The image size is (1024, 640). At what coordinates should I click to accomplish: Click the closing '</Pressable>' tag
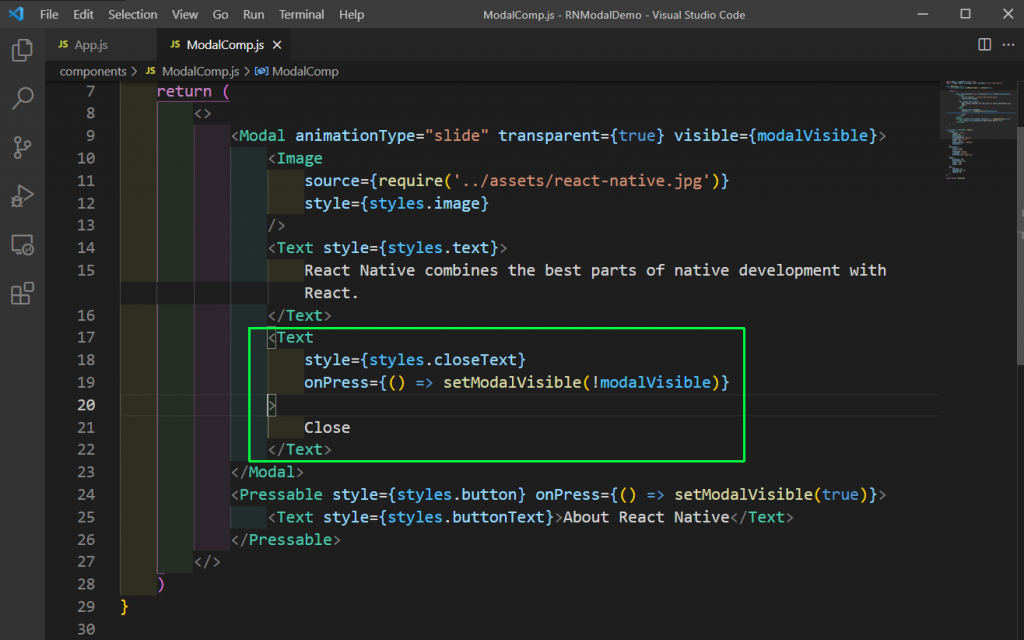pos(285,540)
